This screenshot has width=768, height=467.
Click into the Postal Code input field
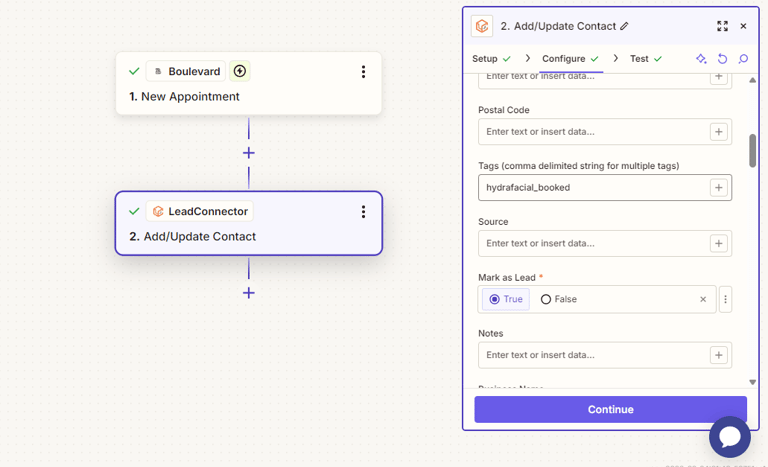click(x=594, y=132)
